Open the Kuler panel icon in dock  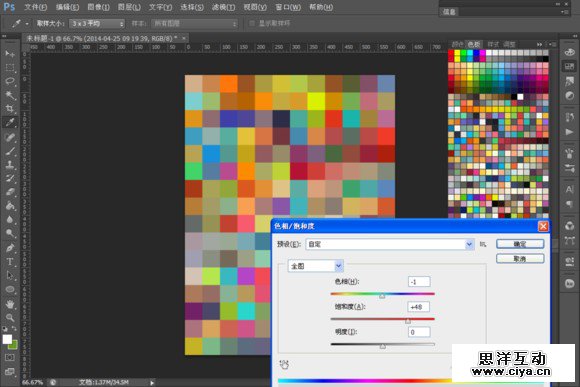point(570,283)
